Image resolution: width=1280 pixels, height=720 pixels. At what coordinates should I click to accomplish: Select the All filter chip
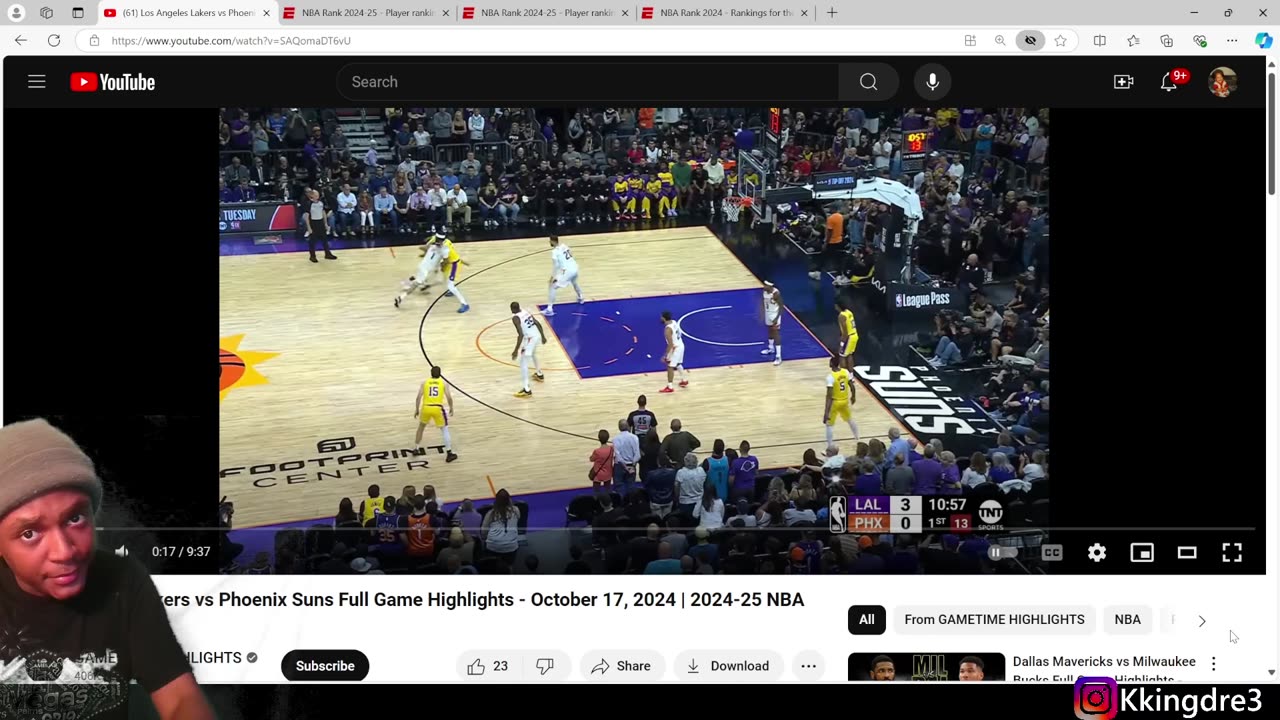[866, 620]
